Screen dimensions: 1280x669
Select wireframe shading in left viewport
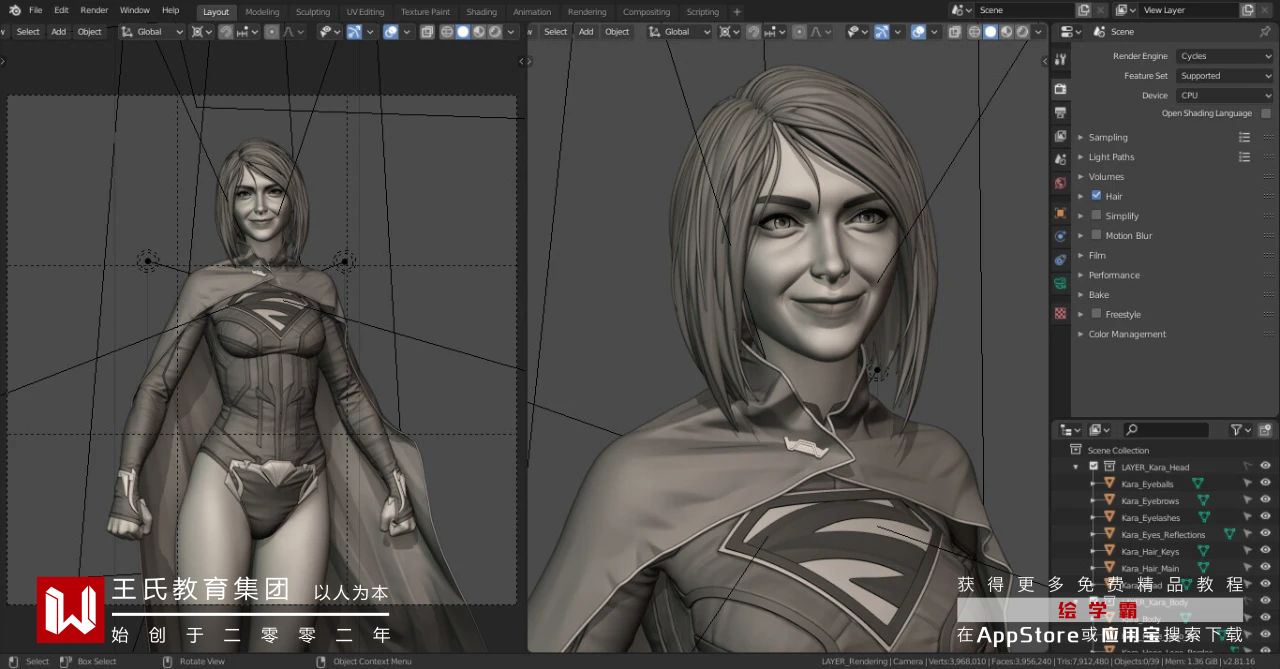coord(446,32)
